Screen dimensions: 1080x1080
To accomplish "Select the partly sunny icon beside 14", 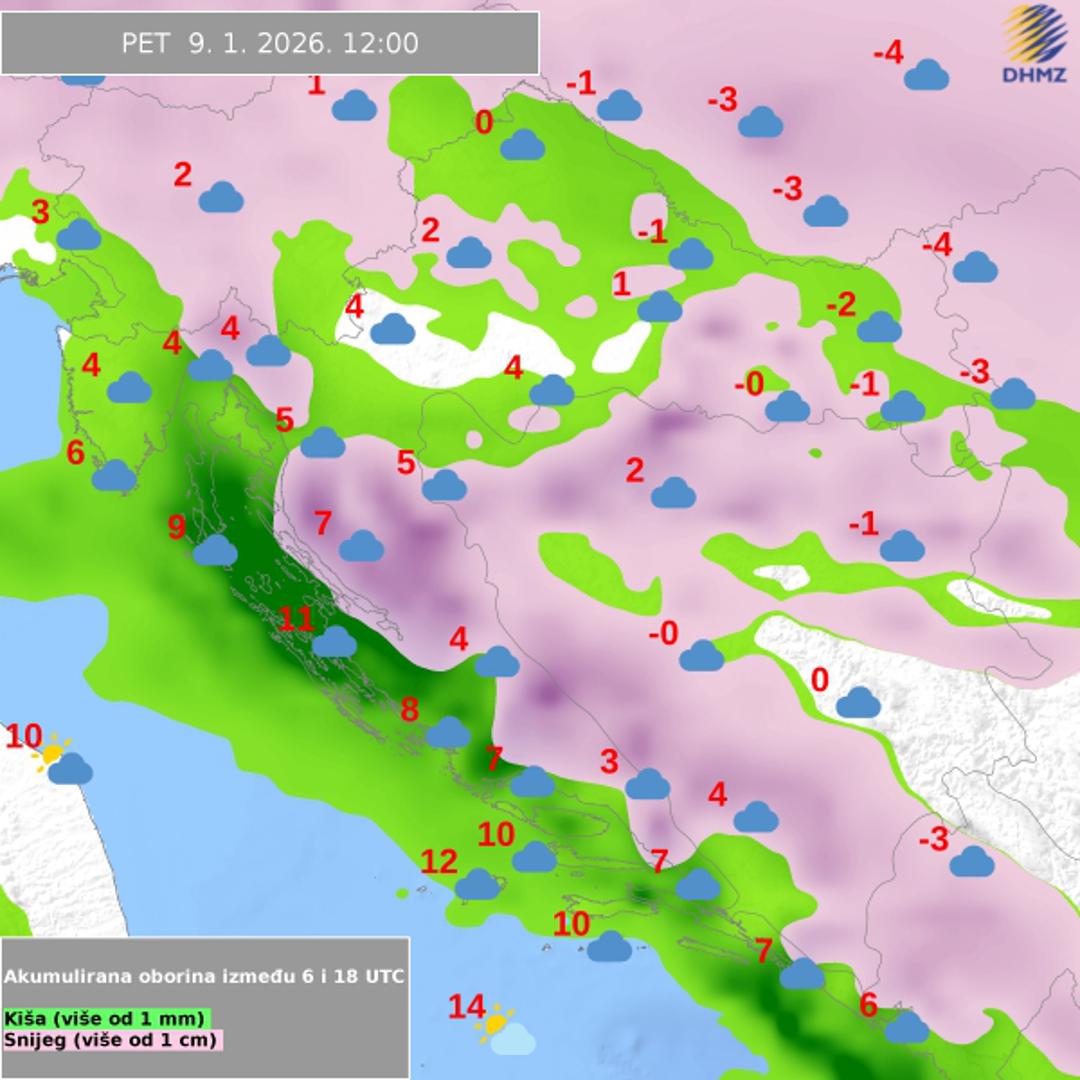I will [x=505, y=1032].
